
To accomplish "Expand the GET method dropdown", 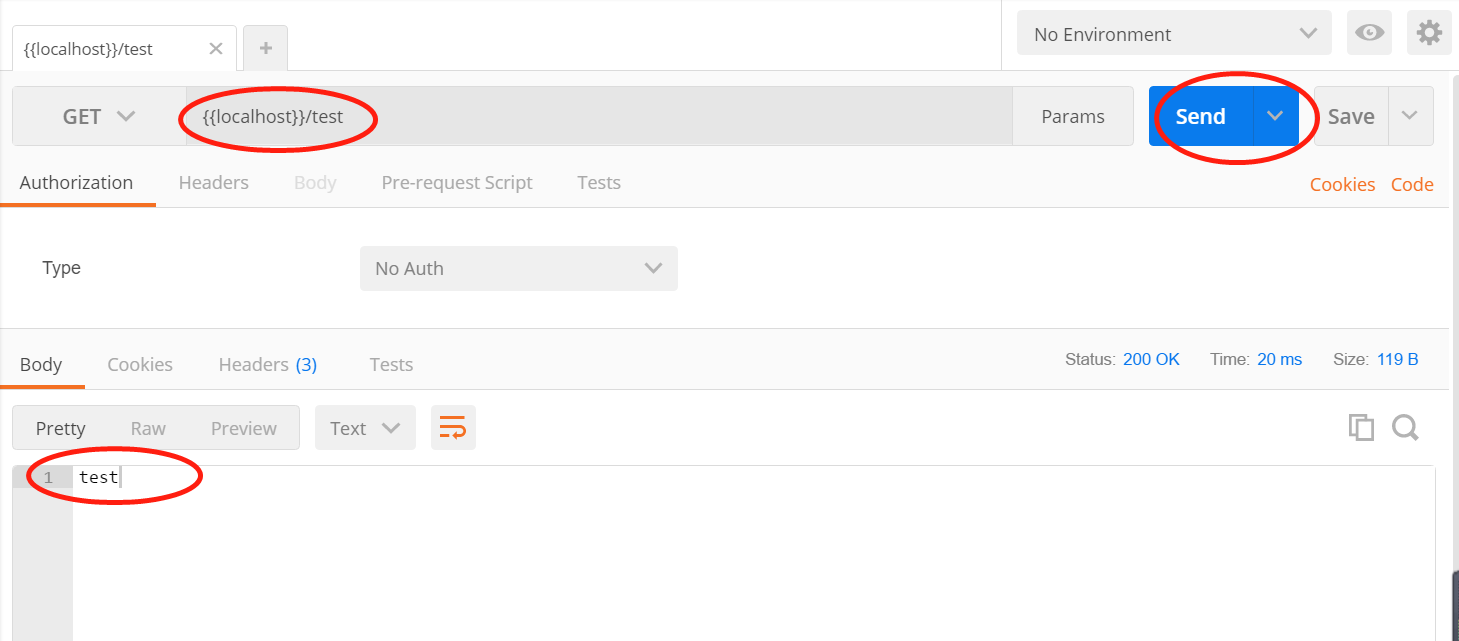I will tap(99, 116).
